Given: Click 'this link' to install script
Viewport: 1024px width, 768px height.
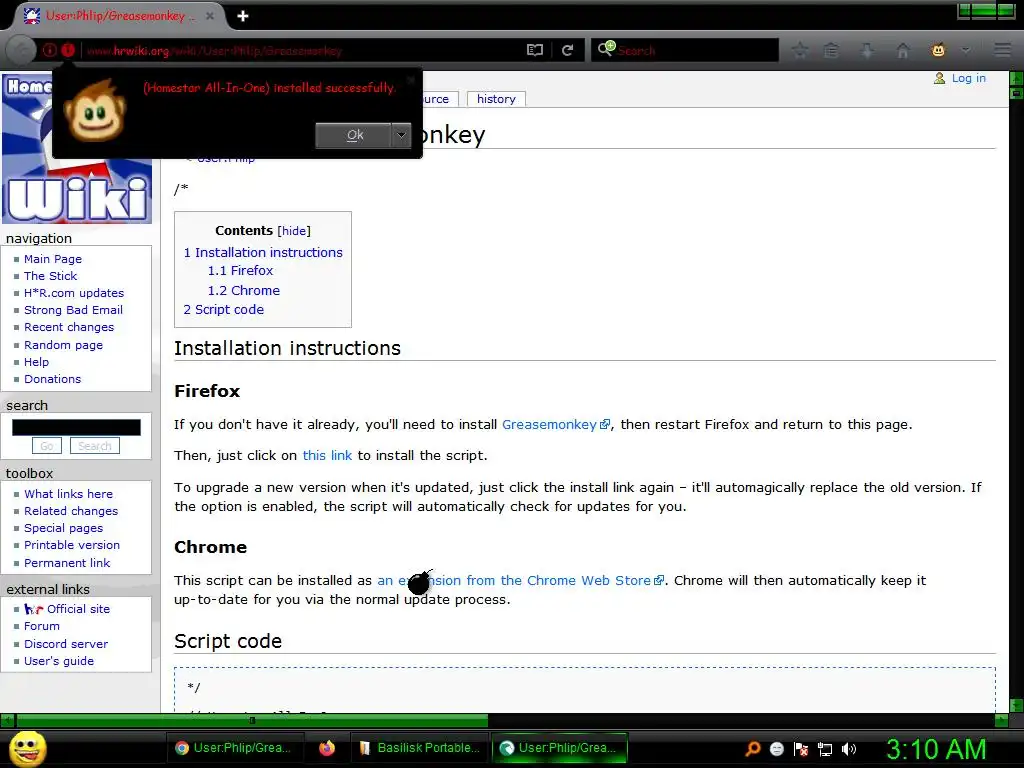Looking at the screenshot, I should [327, 455].
